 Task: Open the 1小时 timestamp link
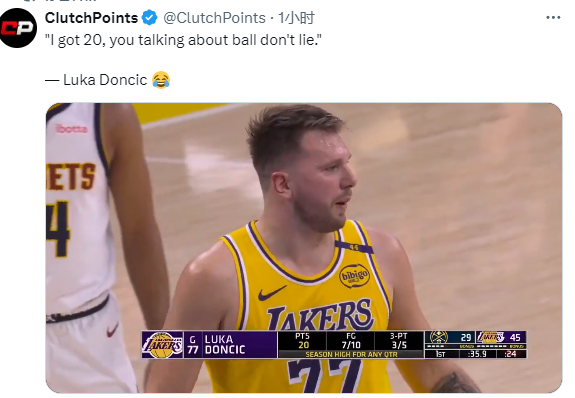click(x=296, y=18)
